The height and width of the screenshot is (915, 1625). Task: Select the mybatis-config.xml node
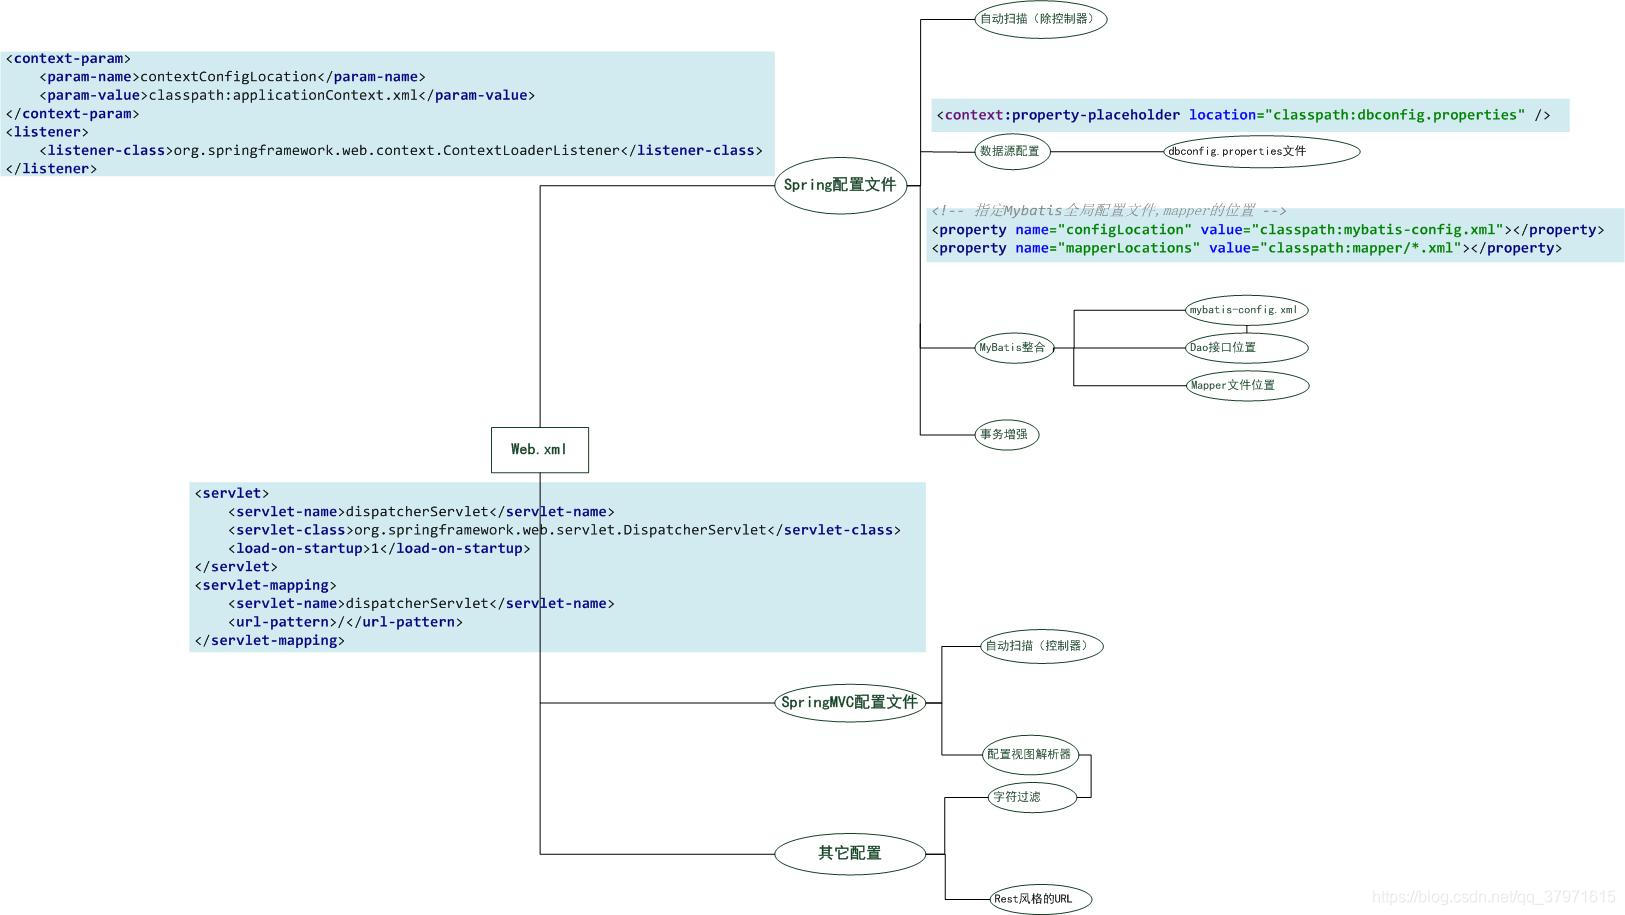point(1246,310)
